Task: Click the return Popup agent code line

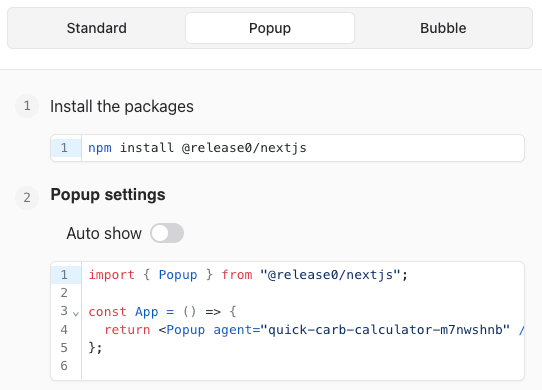Action: tap(314, 330)
